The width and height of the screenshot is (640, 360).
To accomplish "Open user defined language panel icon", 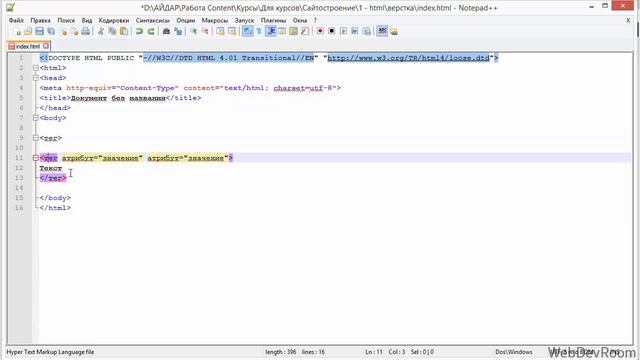I will tap(282, 31).
